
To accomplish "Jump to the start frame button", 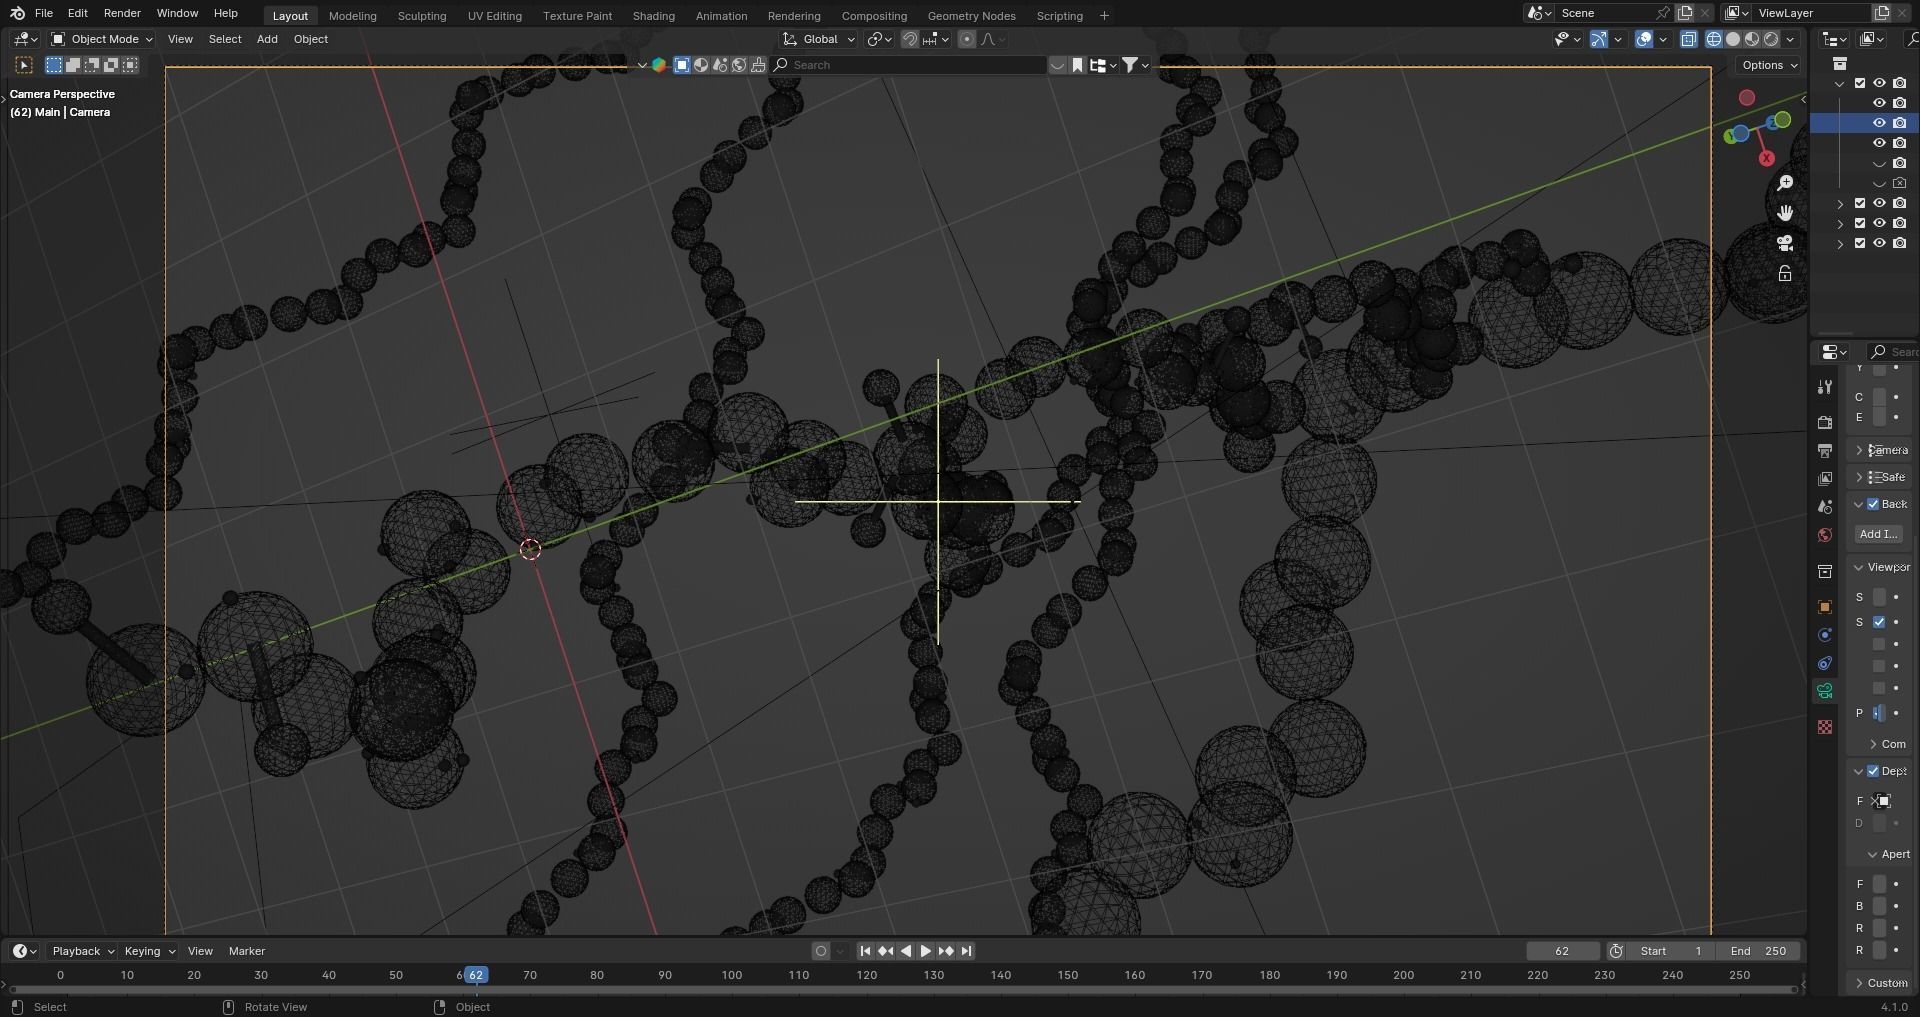I will [865, 951].
